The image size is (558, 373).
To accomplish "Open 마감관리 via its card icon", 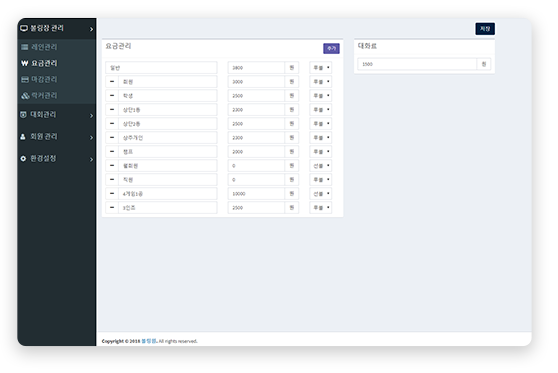I will coord(25,79).
